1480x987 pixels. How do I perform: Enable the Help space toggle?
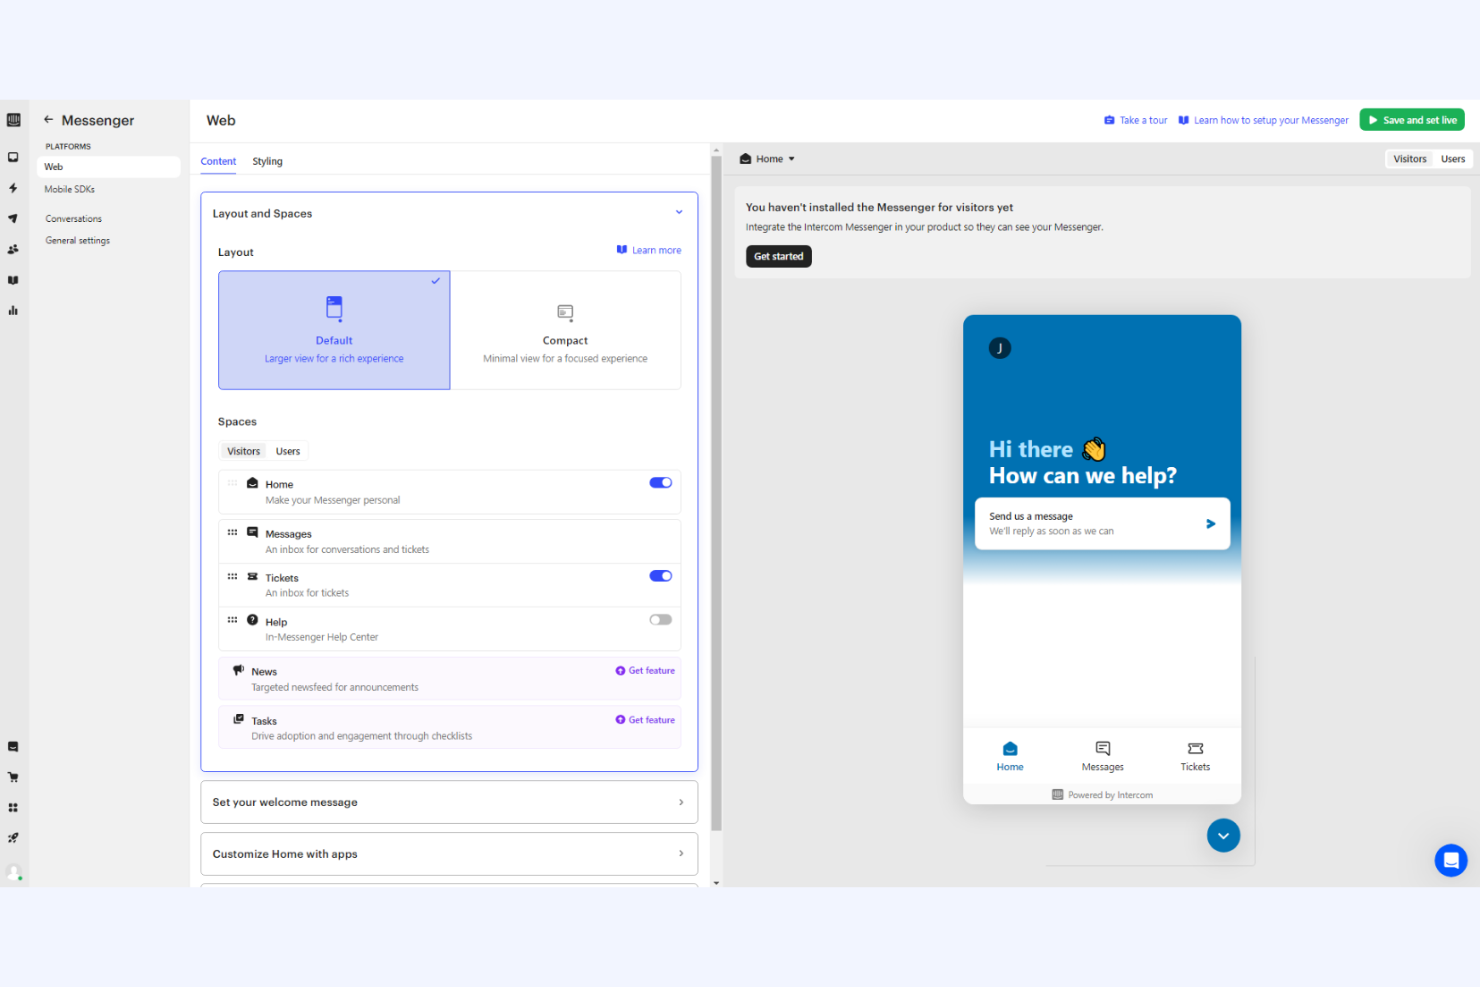coord(660,619)
